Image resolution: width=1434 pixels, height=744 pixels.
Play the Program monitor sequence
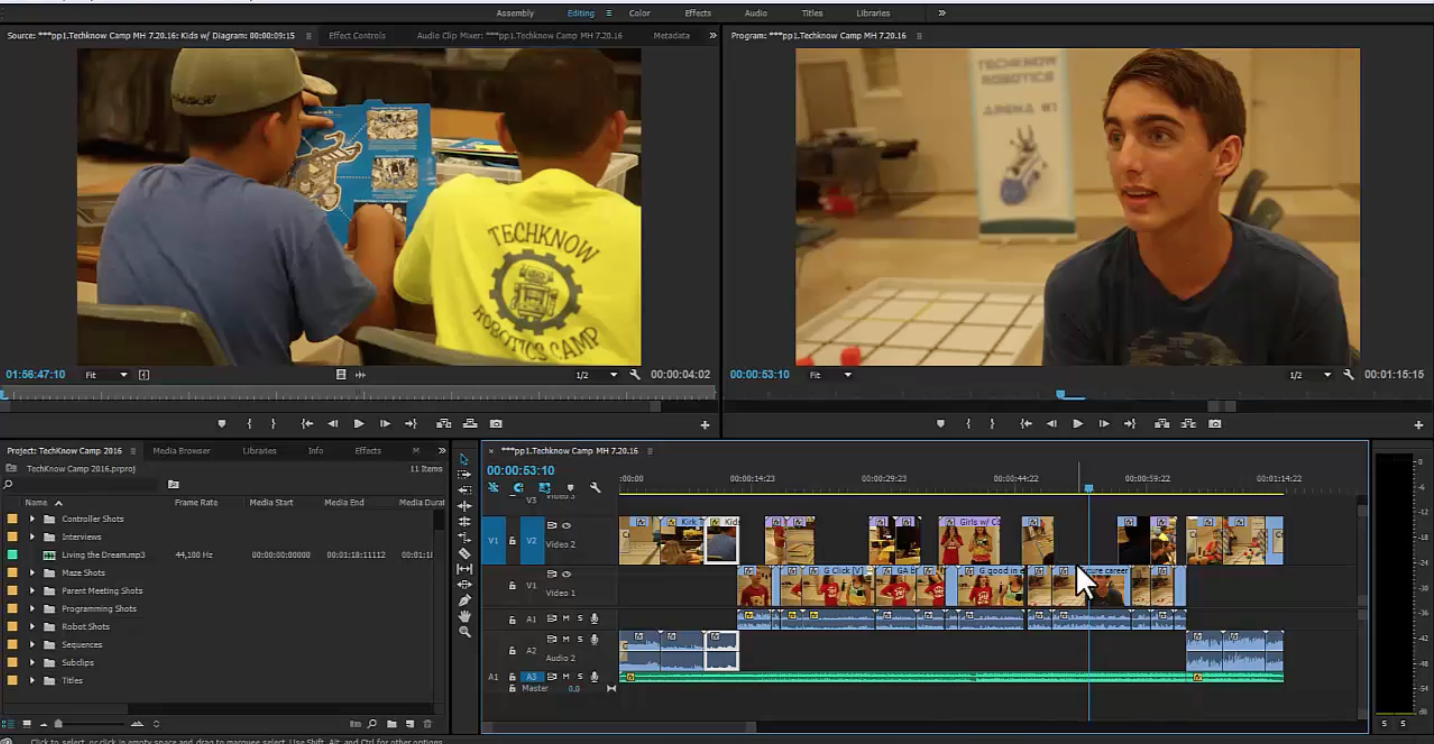click(1077, 424)
